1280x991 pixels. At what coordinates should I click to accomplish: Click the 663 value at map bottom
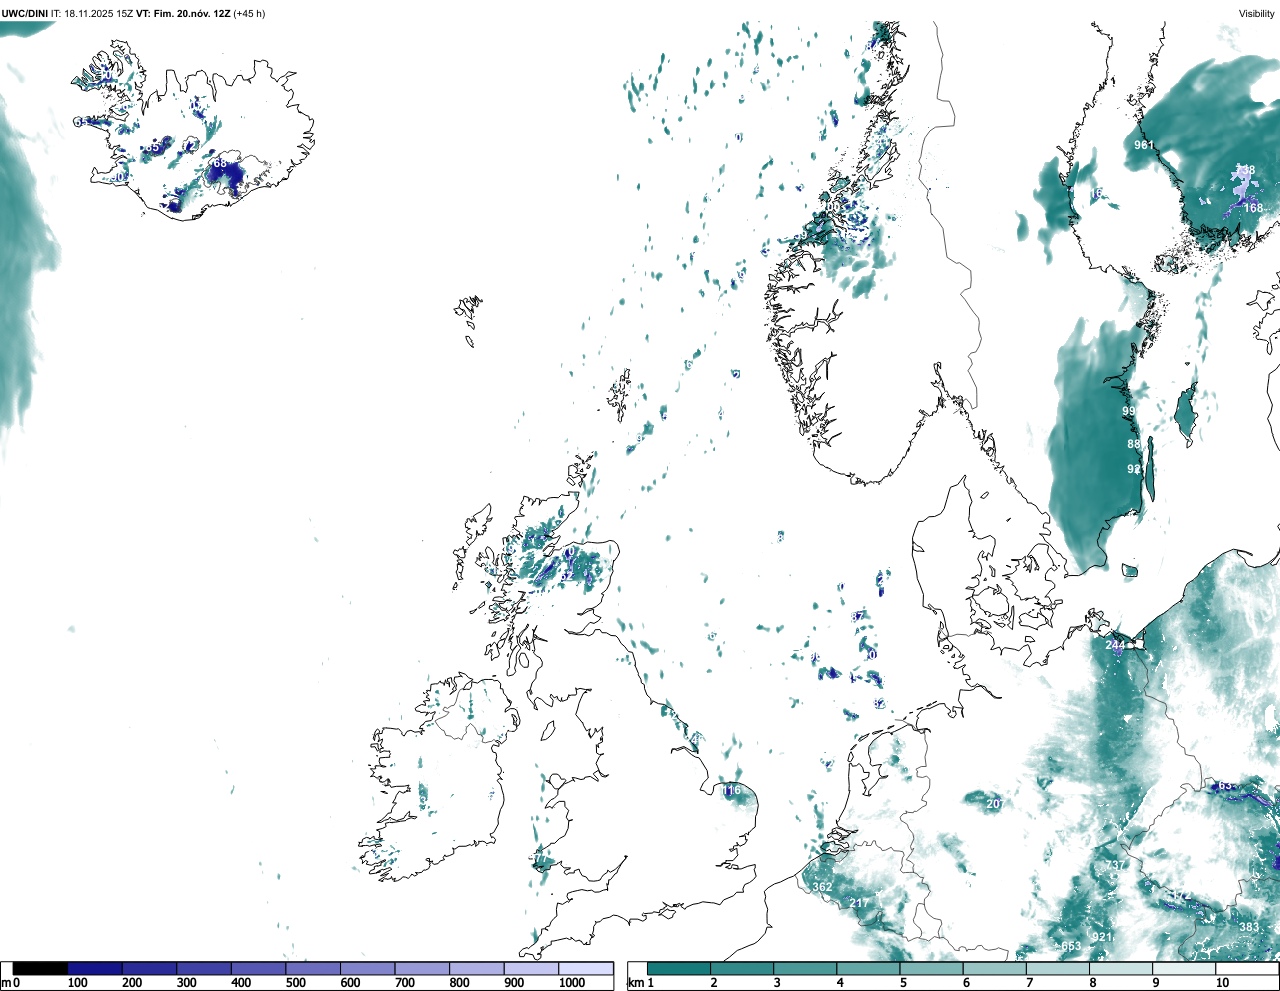1071,946
